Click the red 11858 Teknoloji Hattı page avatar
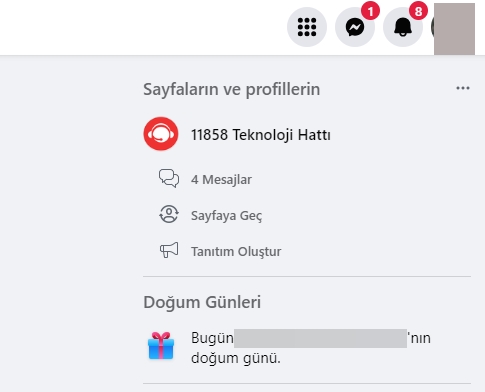Image resolution: width=485 pixels, height=392 pixels. (x=161, y=134)
